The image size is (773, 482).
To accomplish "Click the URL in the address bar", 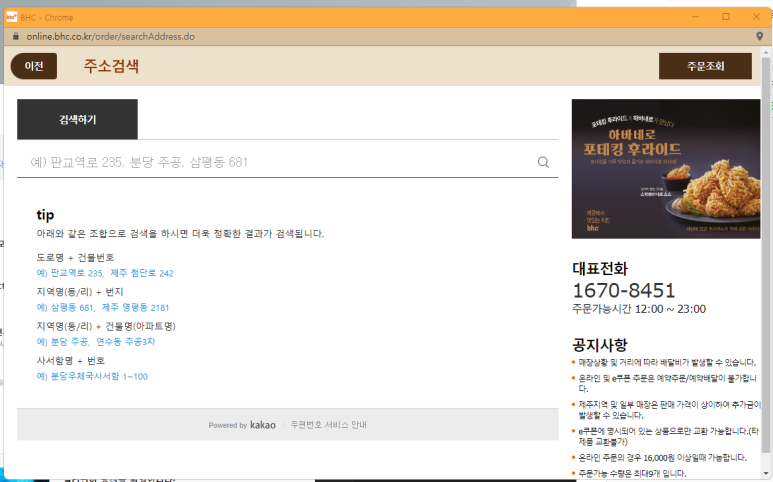I will click(x=110, y=36).
